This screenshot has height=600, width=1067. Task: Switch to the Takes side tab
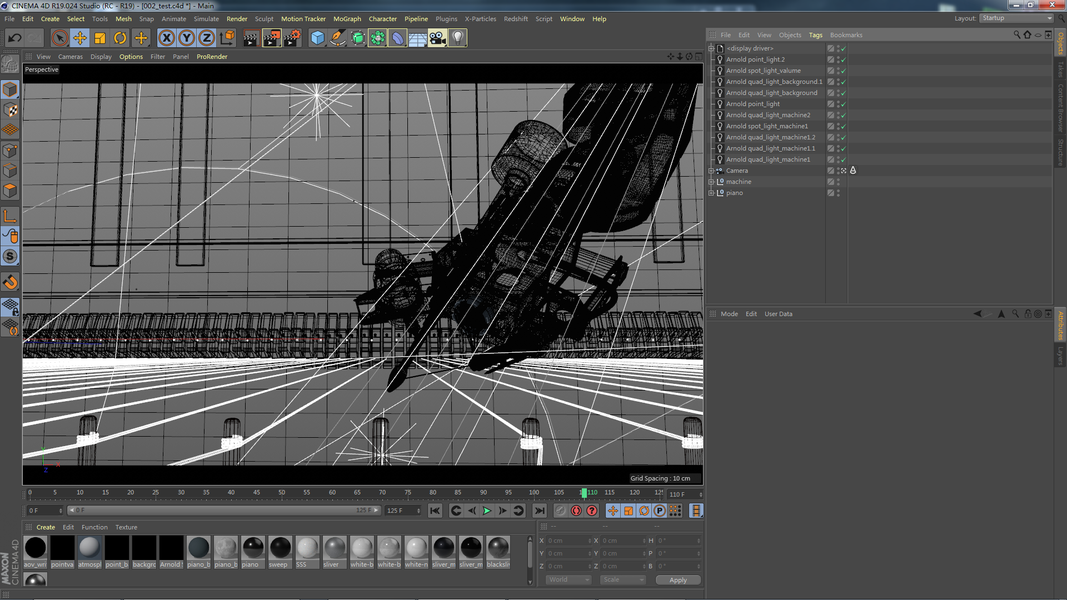[1060, 71]
